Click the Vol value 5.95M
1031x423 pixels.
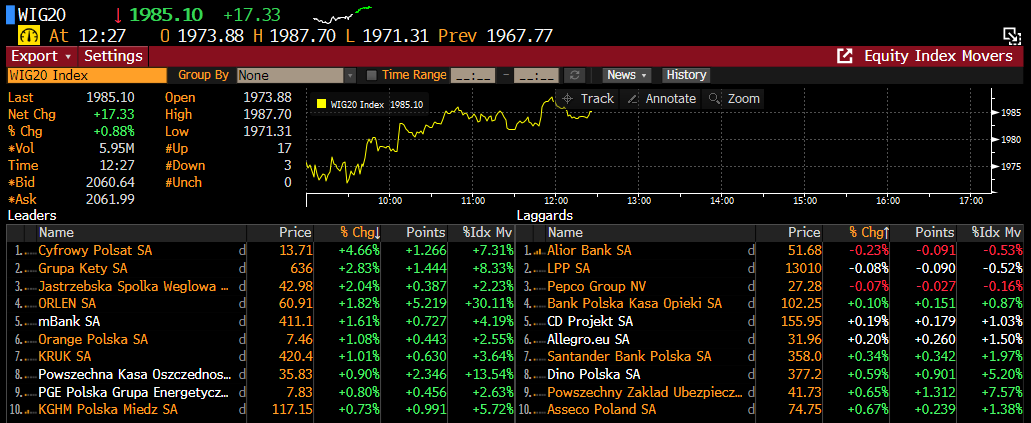coord(116,149)
